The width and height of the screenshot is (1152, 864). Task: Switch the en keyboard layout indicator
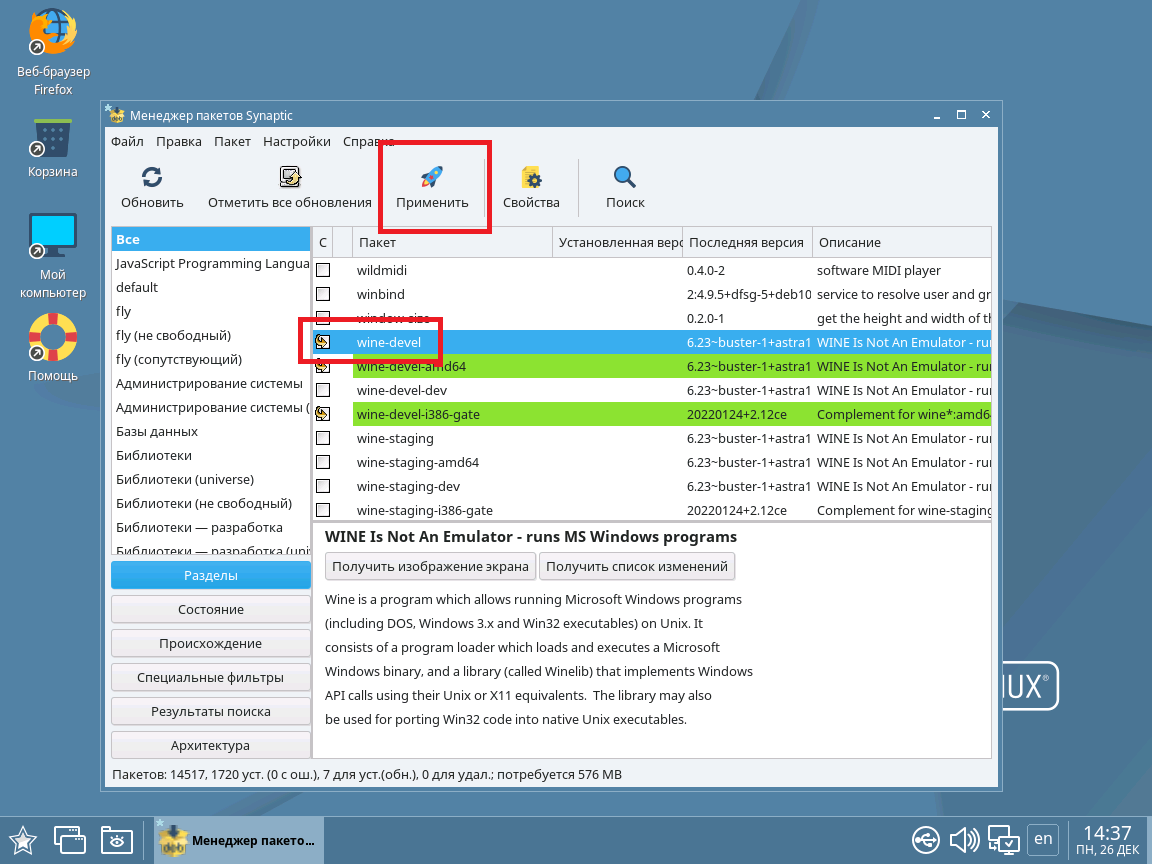click(1043, 839)
